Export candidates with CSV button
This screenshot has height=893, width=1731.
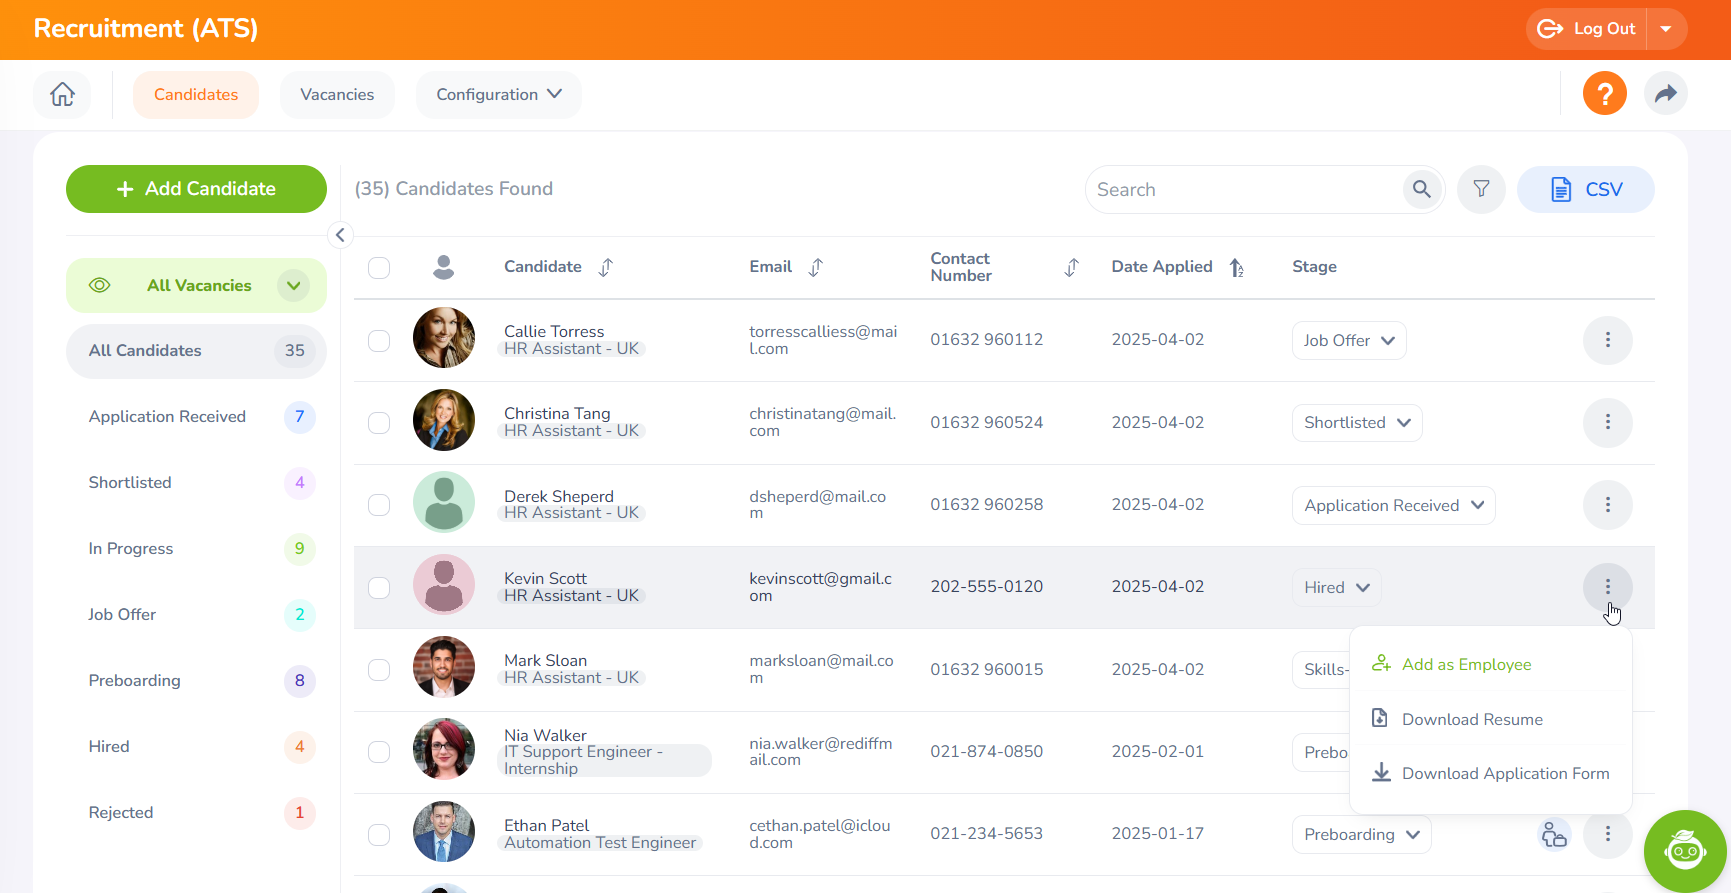(x=1585, y=189)
